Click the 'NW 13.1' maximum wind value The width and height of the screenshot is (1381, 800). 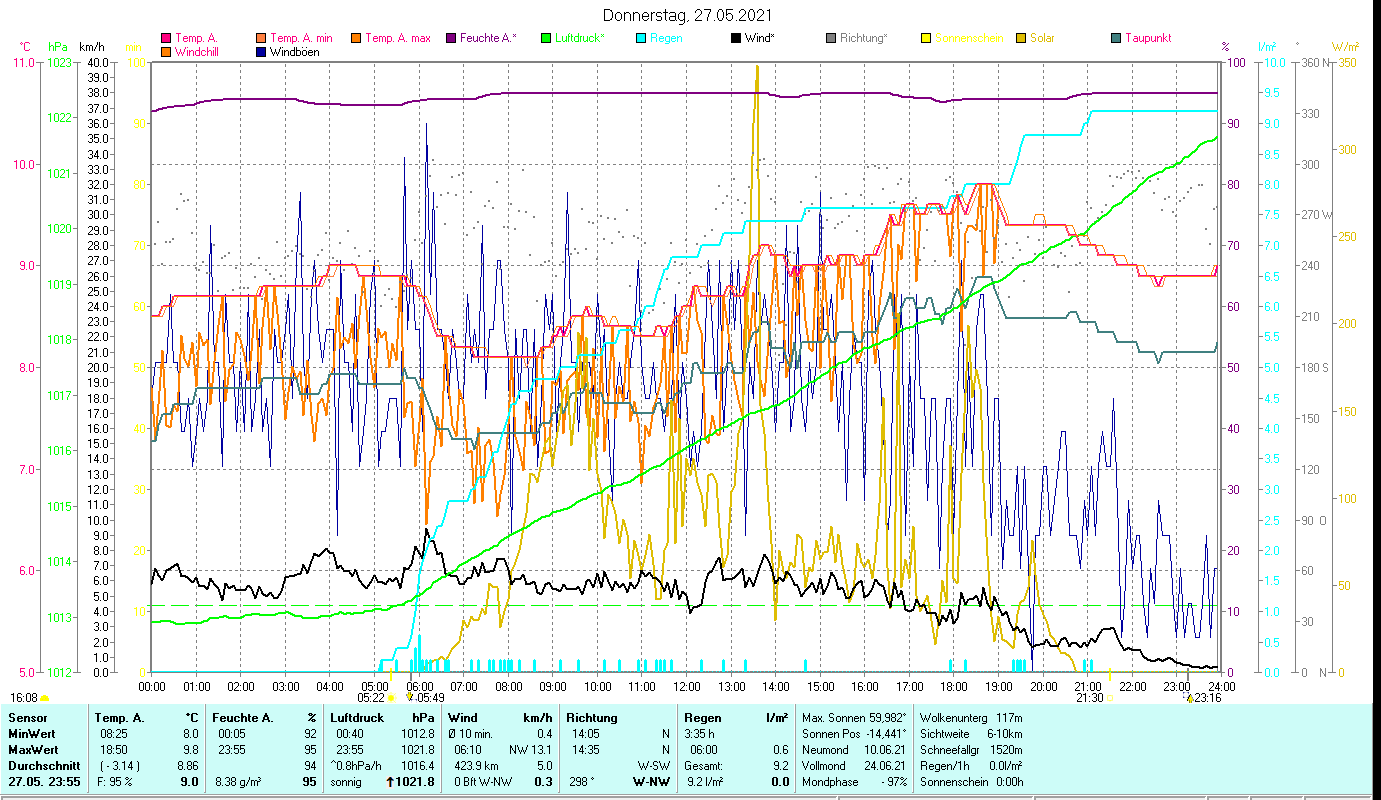click(530, 749)
